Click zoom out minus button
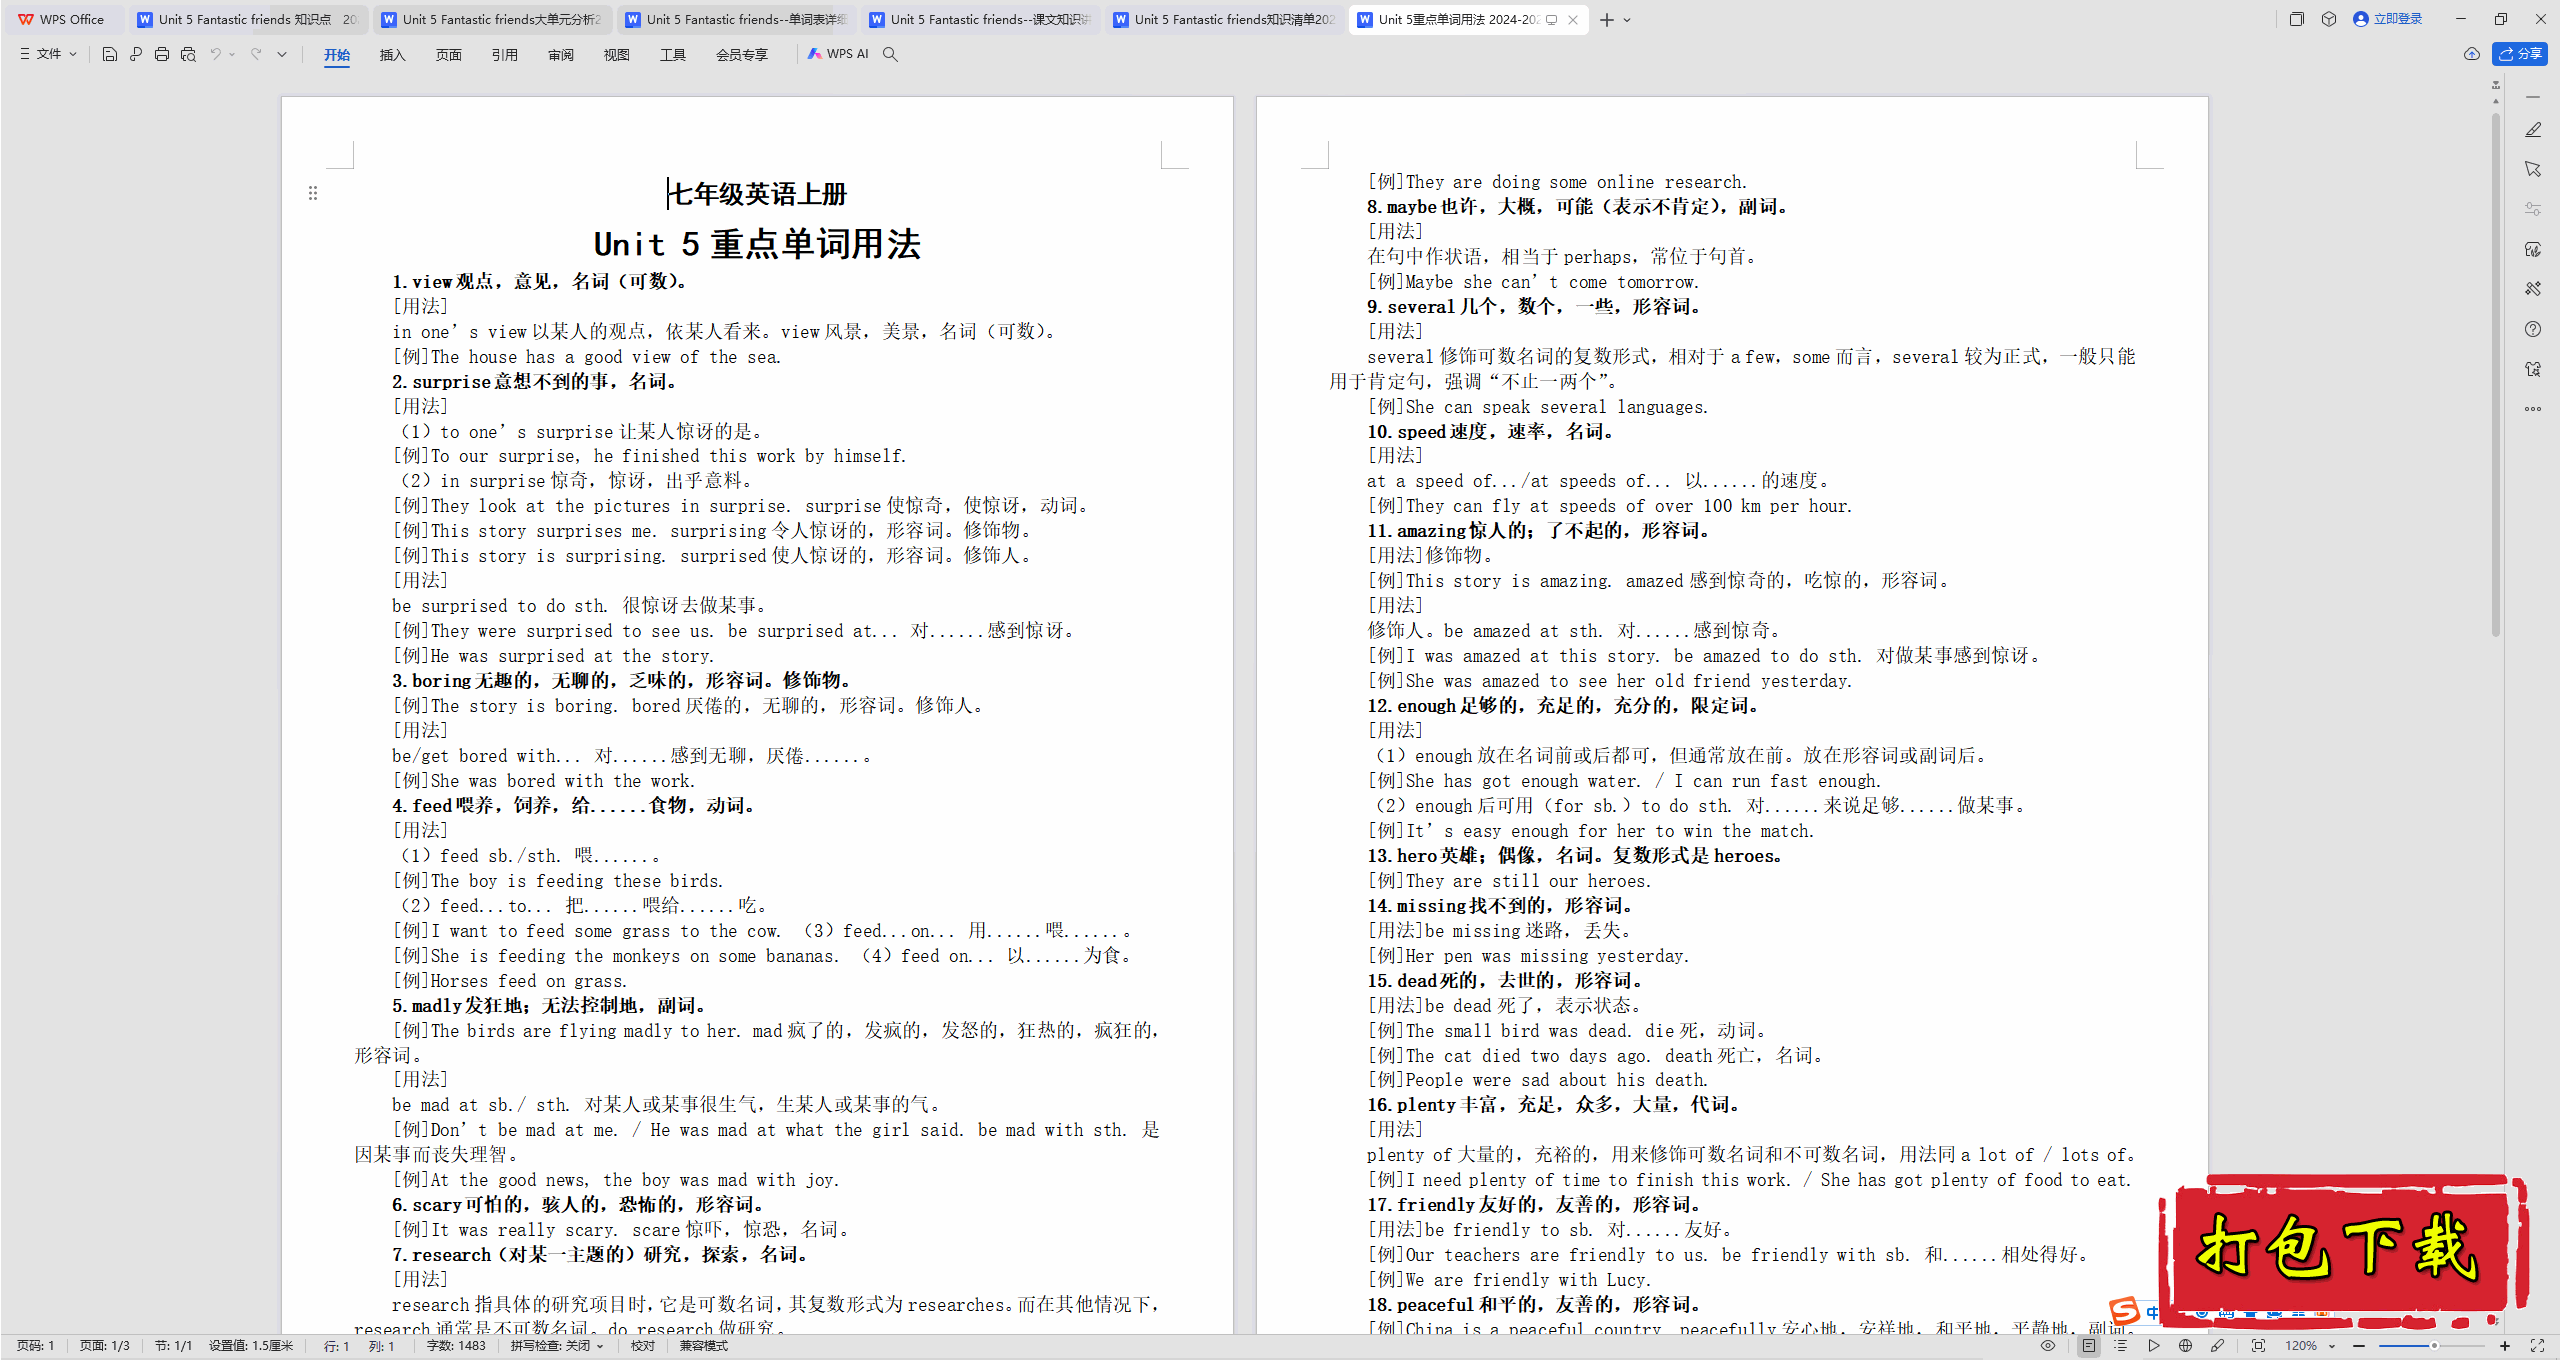Image resolution: width=2560 pixels, height=1360 pixels. tap(2359, 1346)
